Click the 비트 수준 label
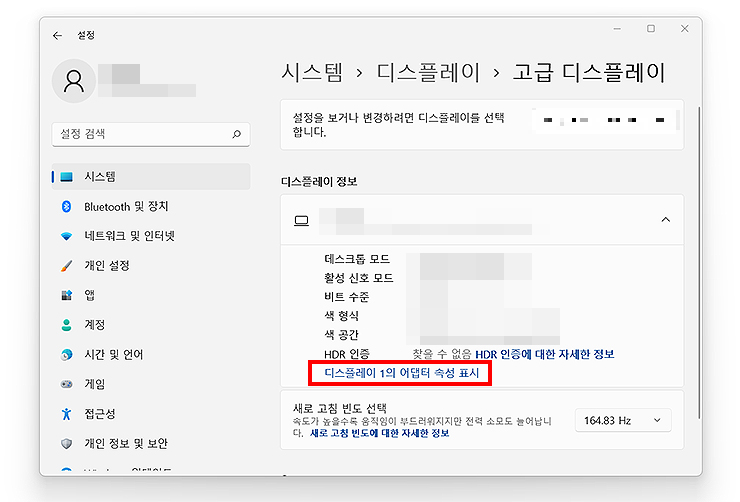 [346, 297]
